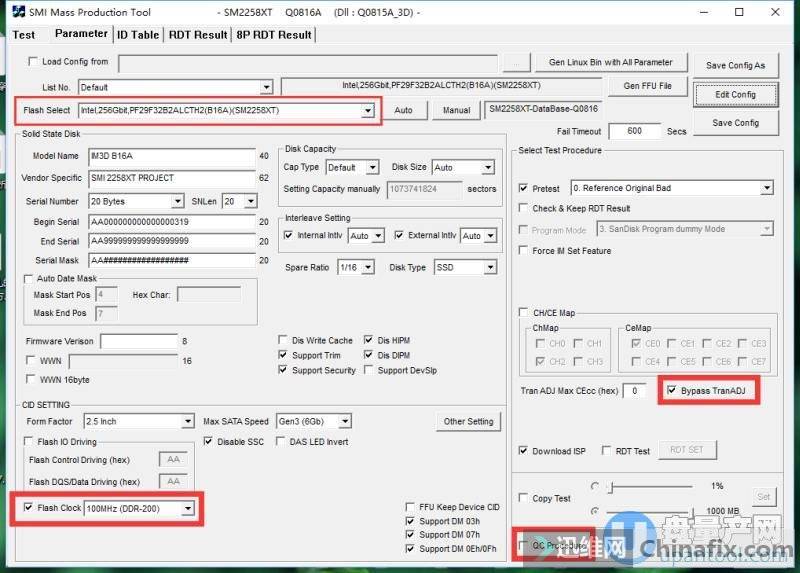Image resolution: width=800 pixels, height=573 pixels.
Task: Uncheck the Support DM 03h checkbox
Action: pyautogui.click(x=410, y=521)
